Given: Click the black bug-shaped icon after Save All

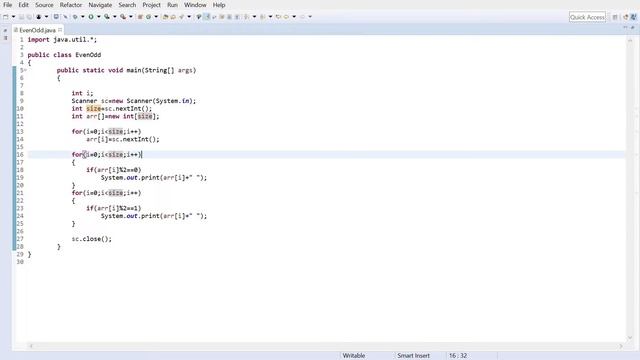Looking at the screenshot, I should [38, 17].
